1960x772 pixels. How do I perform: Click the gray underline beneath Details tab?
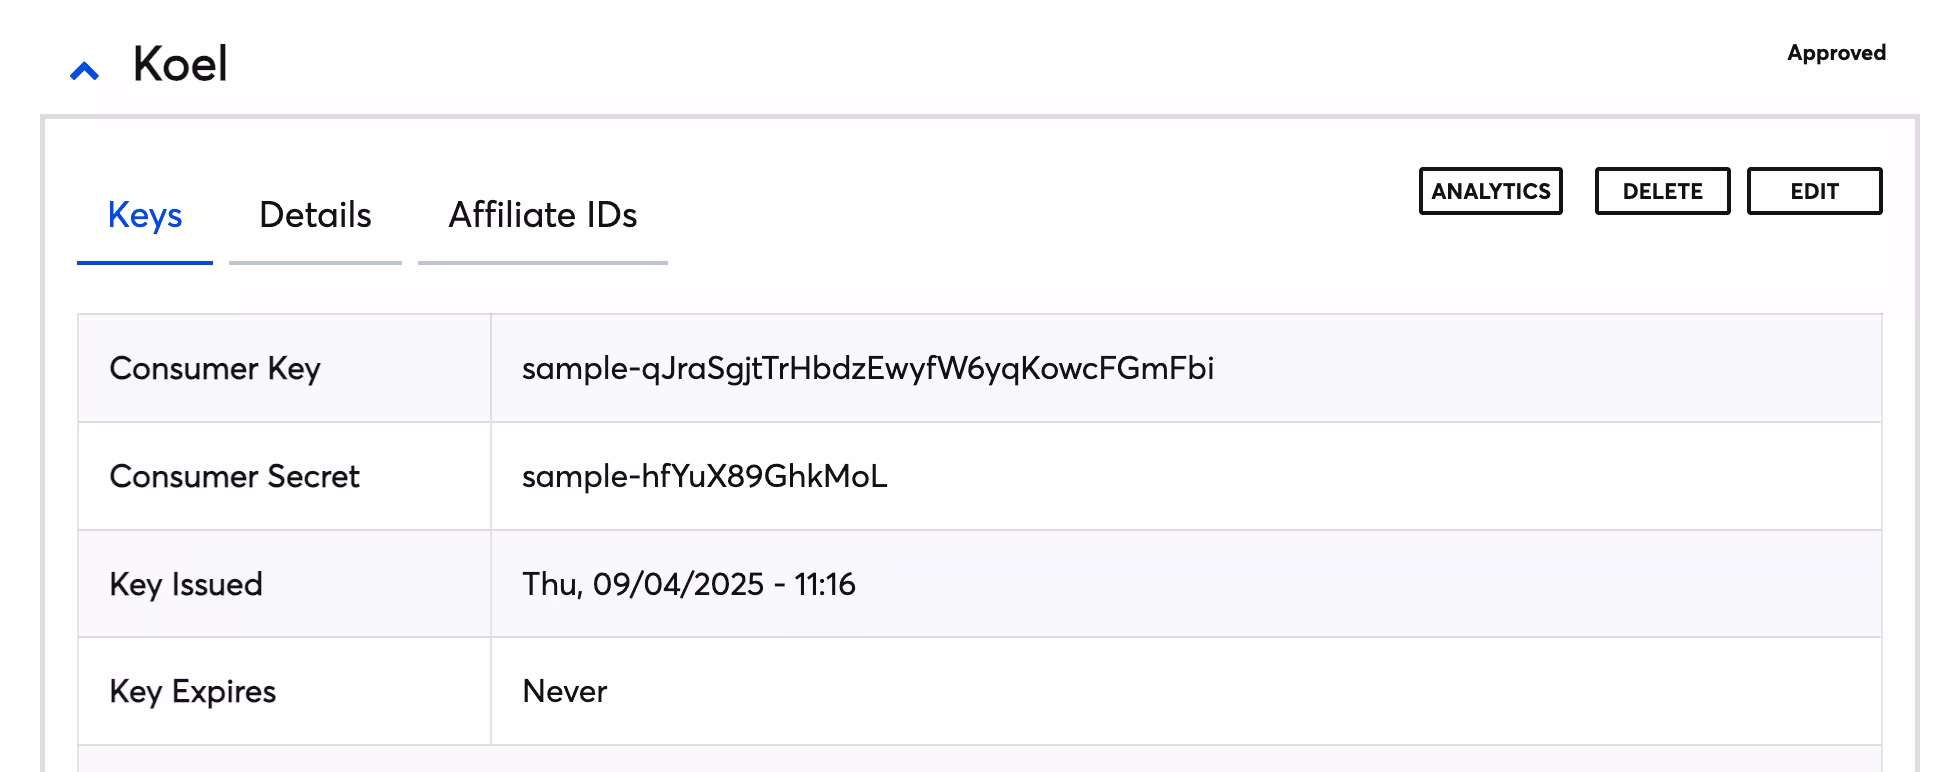[315, 263]
